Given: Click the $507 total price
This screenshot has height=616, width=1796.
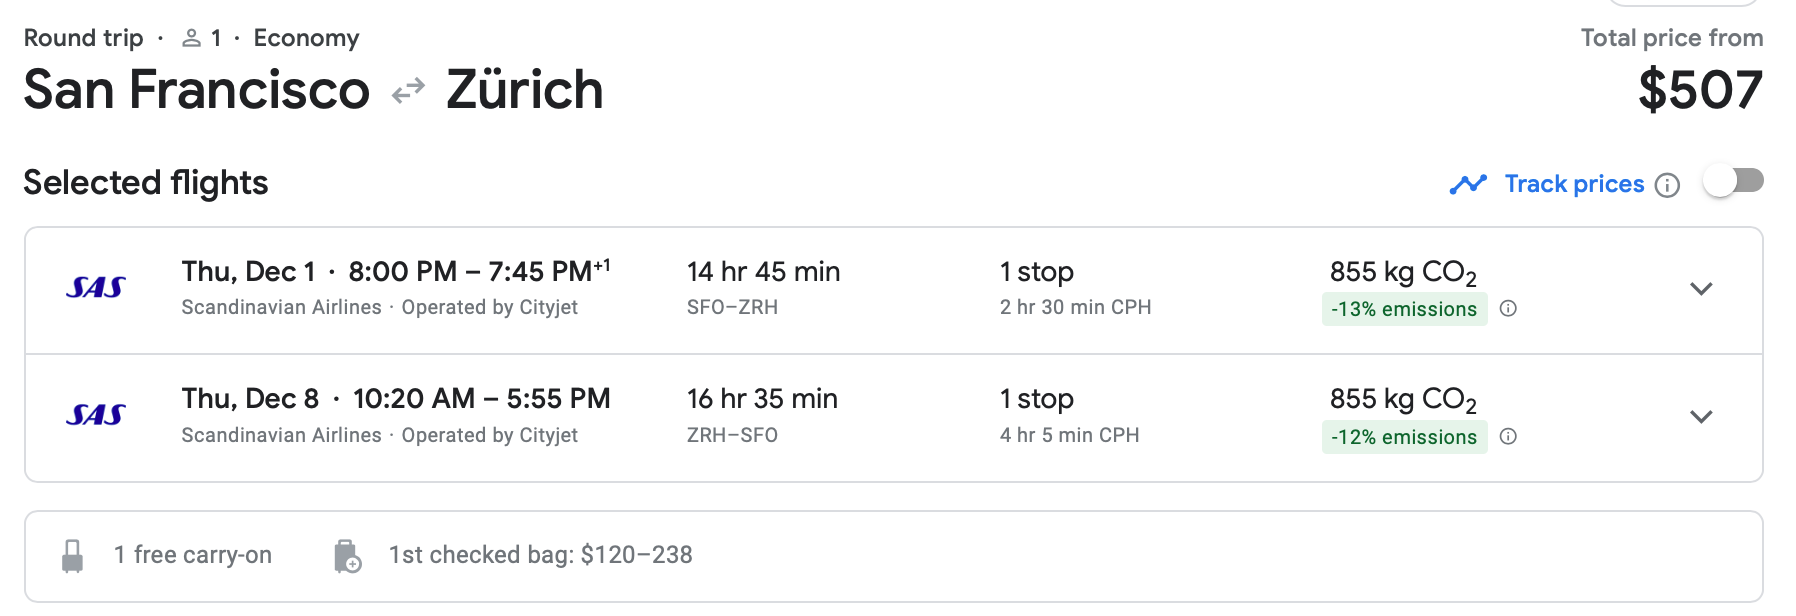Looking at the screenshot, I should 1700,90.
